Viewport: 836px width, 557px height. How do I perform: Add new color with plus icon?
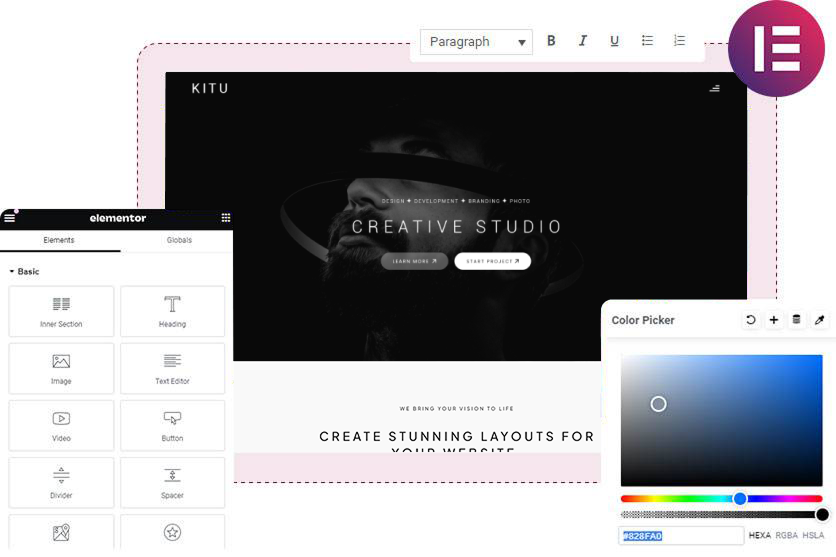pos(774,320)
